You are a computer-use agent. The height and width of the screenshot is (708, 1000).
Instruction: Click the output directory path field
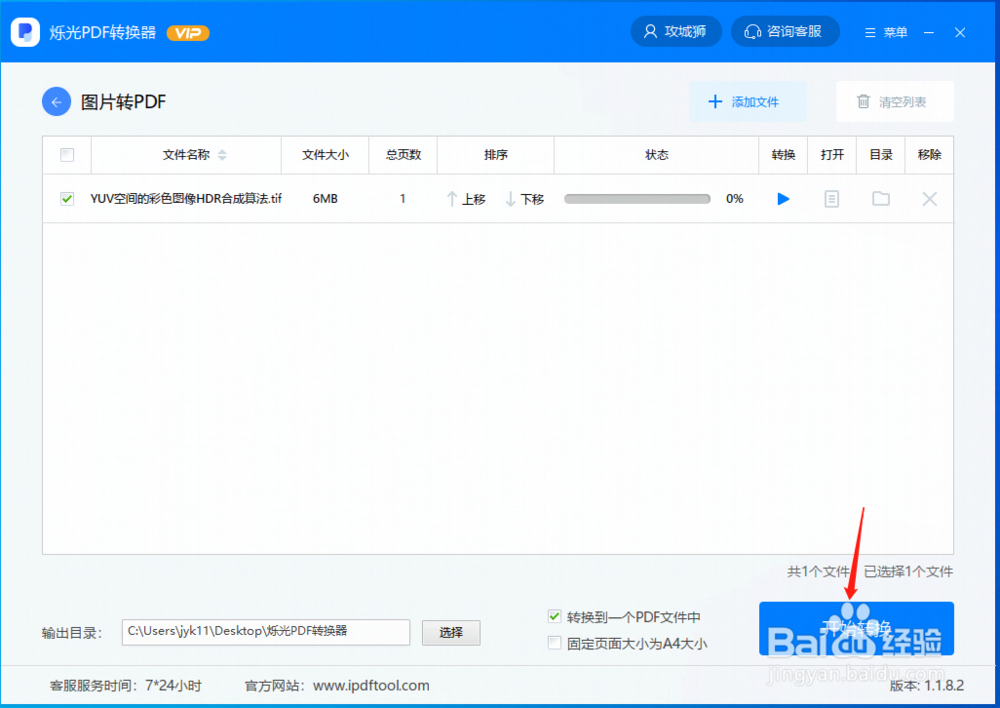click(265, 632)
